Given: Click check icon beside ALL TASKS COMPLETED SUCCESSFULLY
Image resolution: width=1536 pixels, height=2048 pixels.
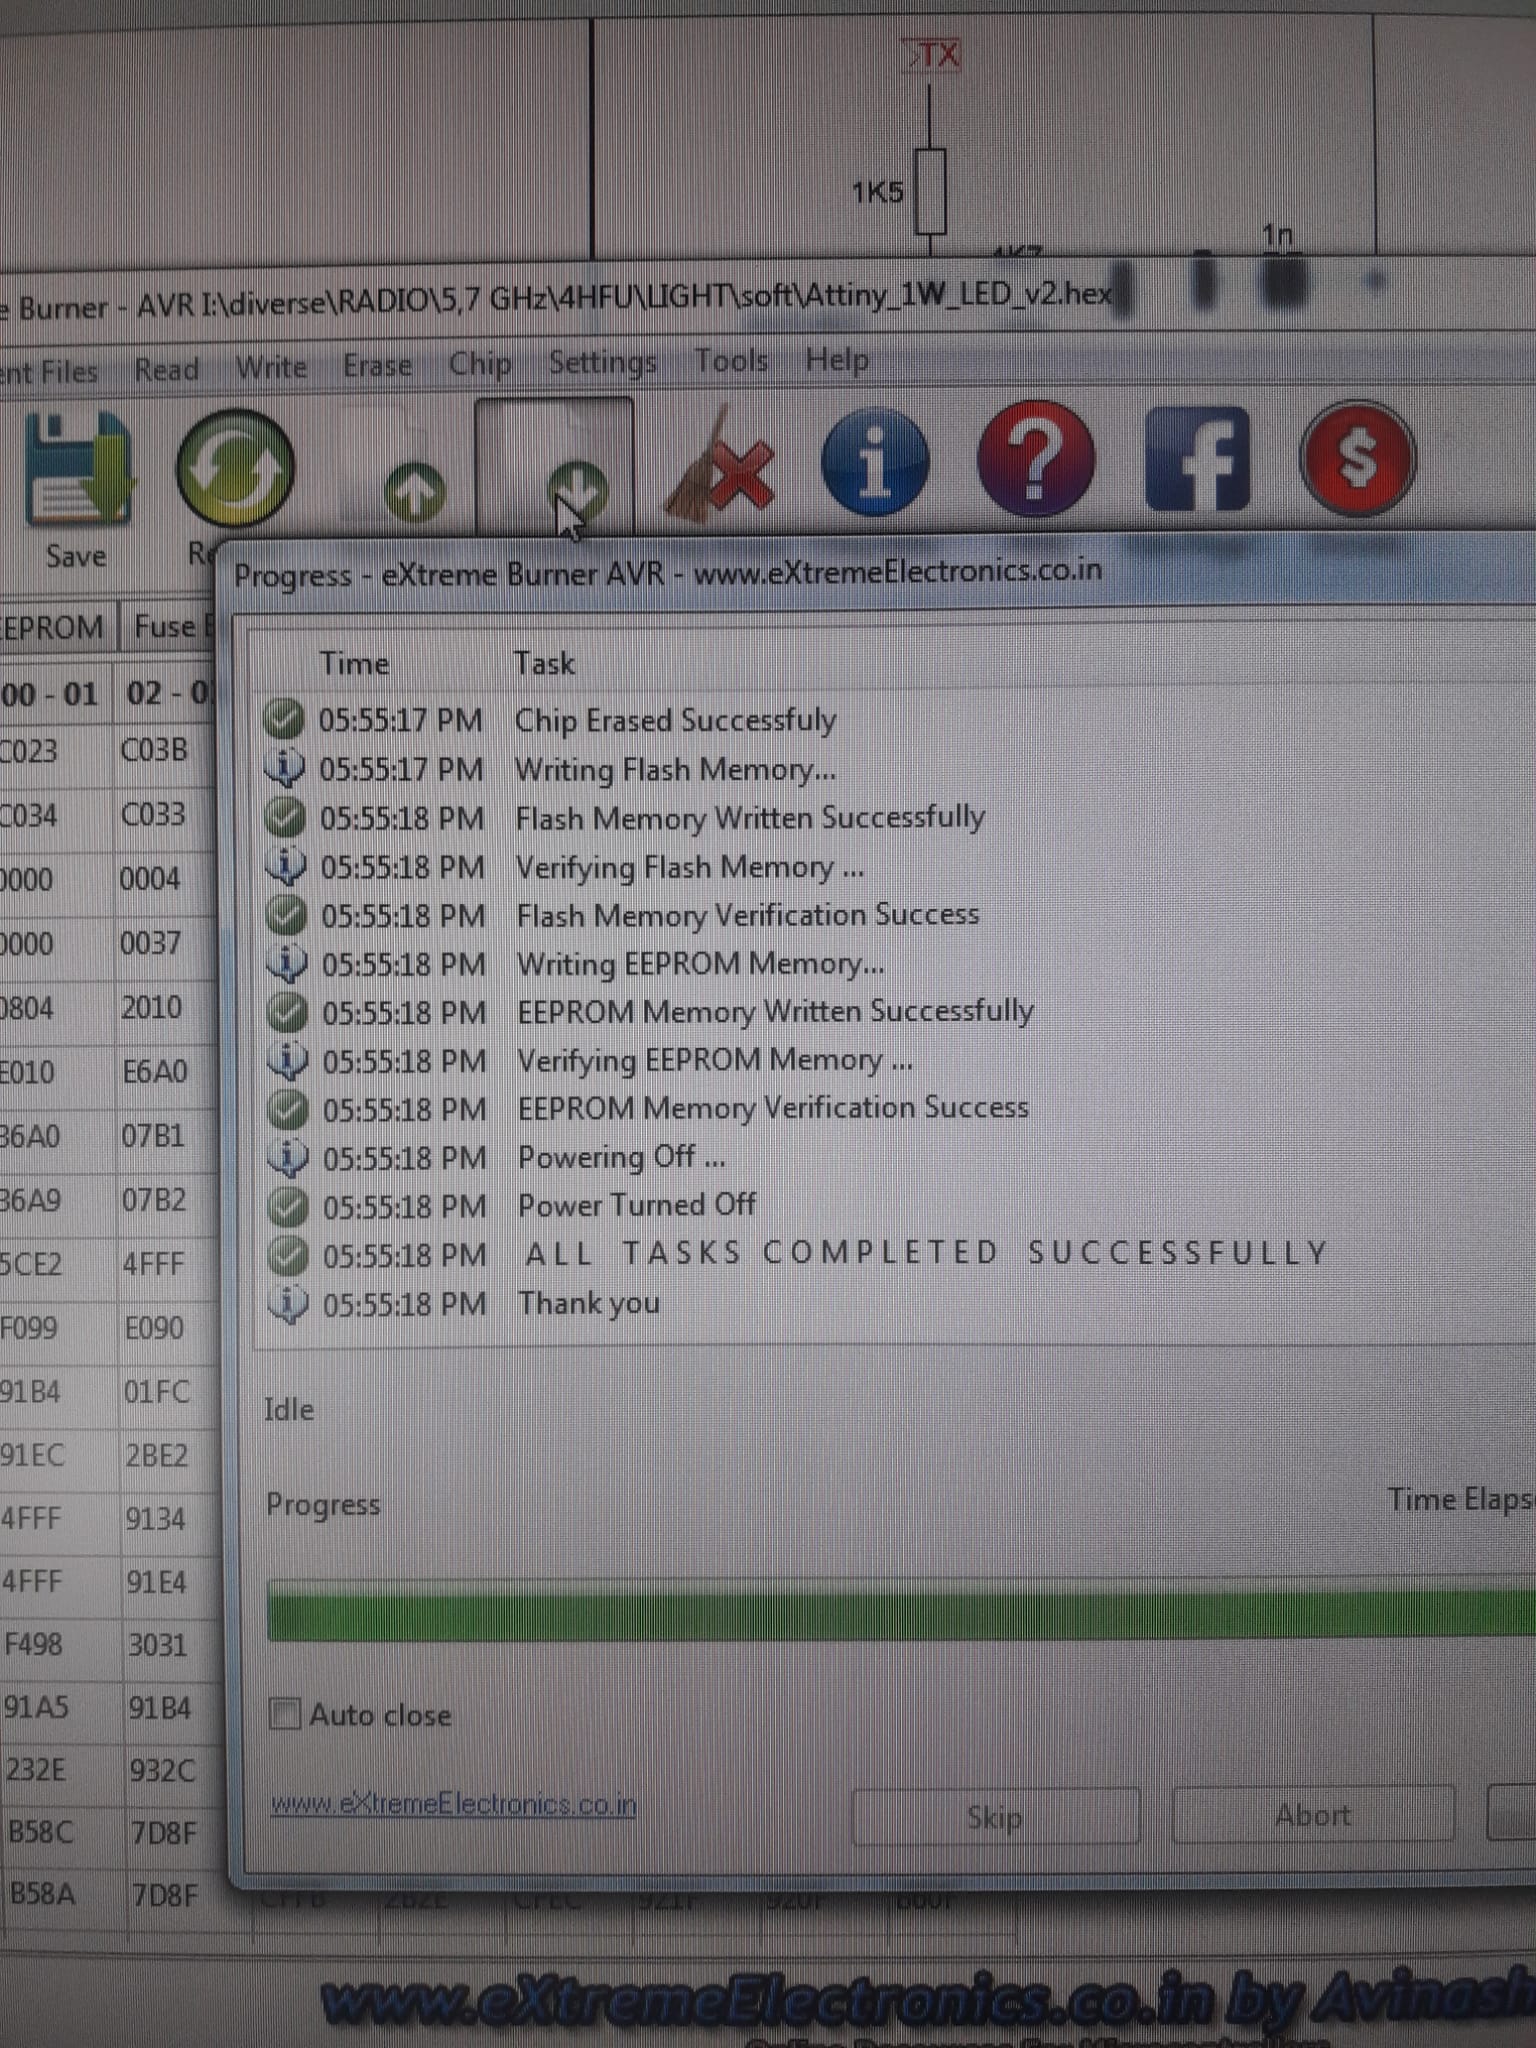Looking at the screenshot, I should 288,1255.
